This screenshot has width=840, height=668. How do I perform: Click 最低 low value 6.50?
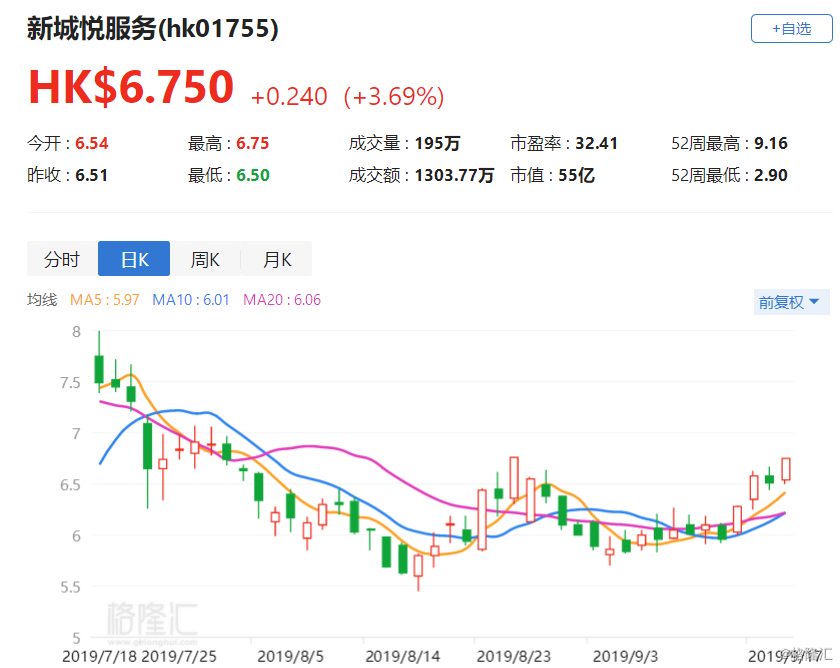click(x=253, y=175)
